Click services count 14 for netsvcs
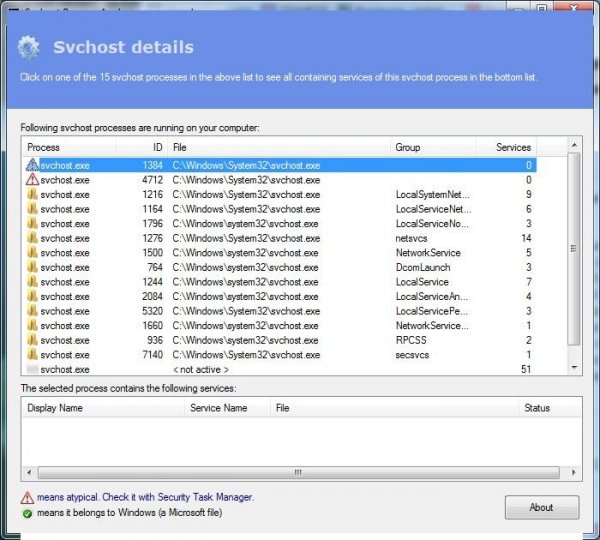This screenshot has width=600, height=540. [526, 238]
